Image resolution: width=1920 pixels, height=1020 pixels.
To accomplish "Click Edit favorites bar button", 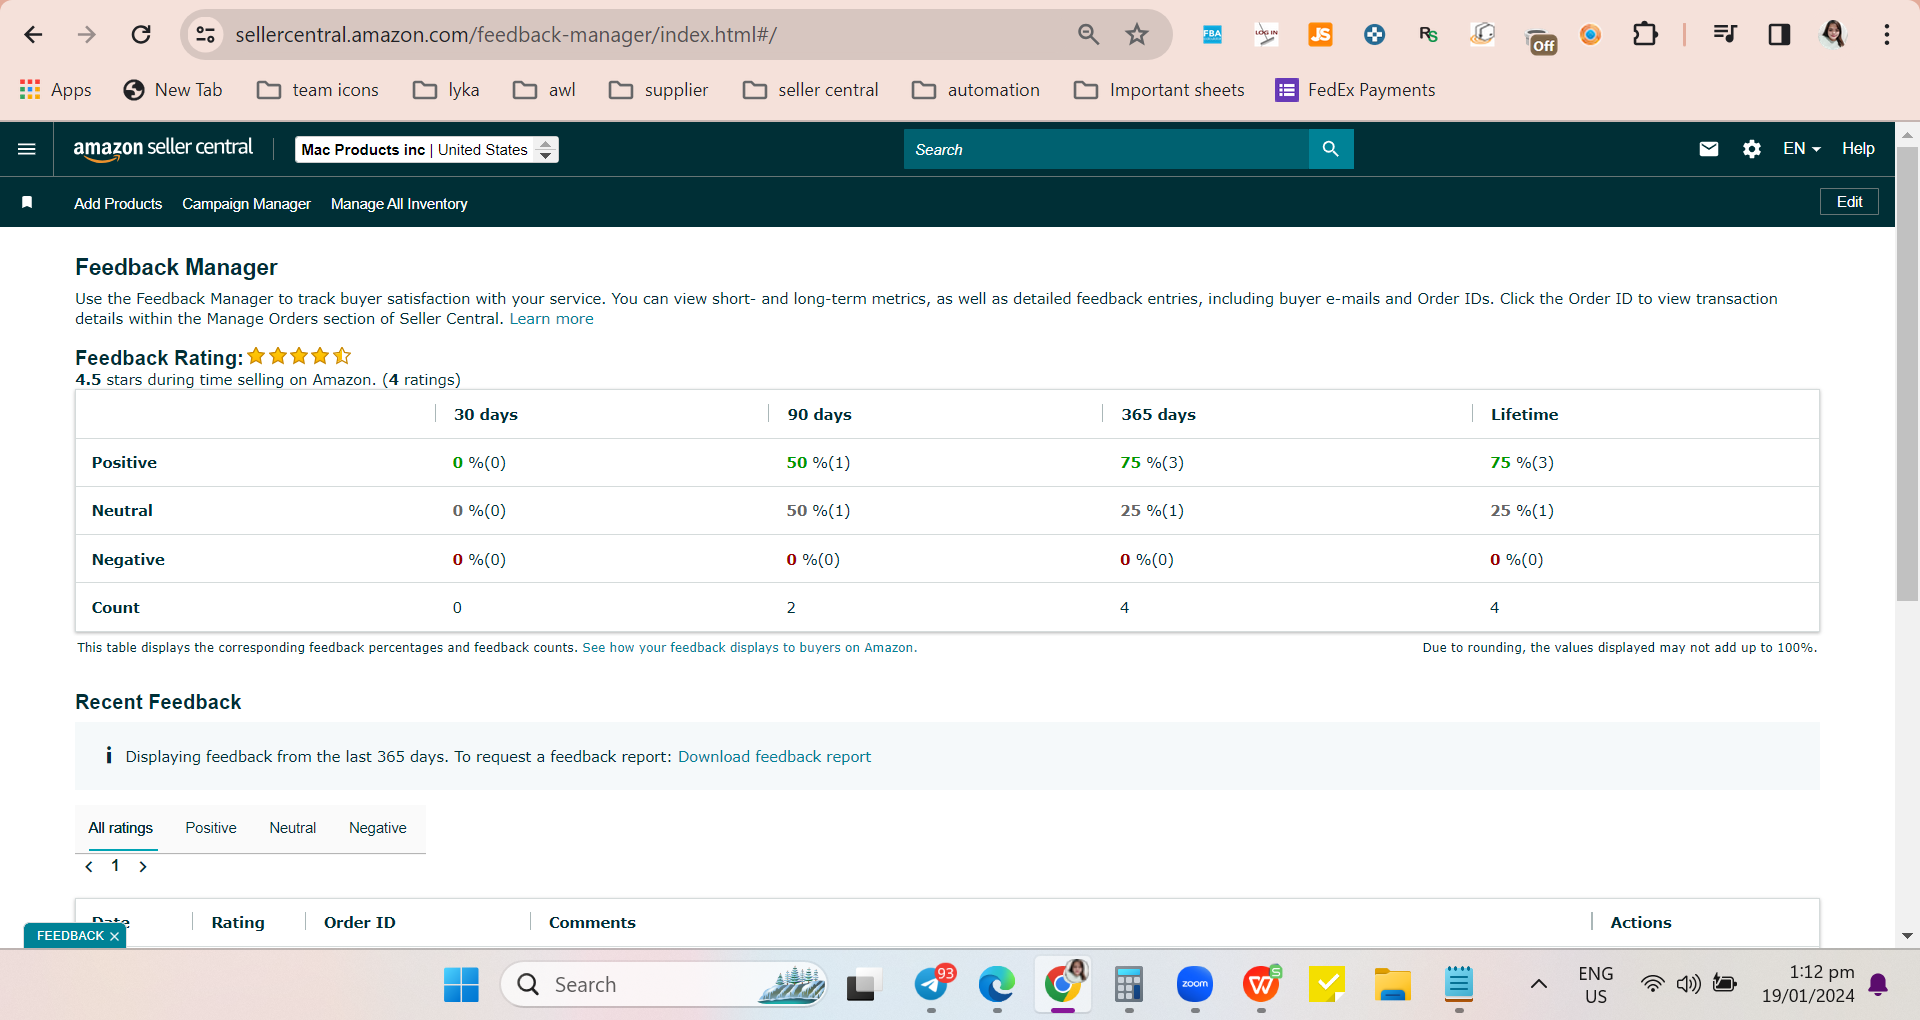I will coord(1849,202).
